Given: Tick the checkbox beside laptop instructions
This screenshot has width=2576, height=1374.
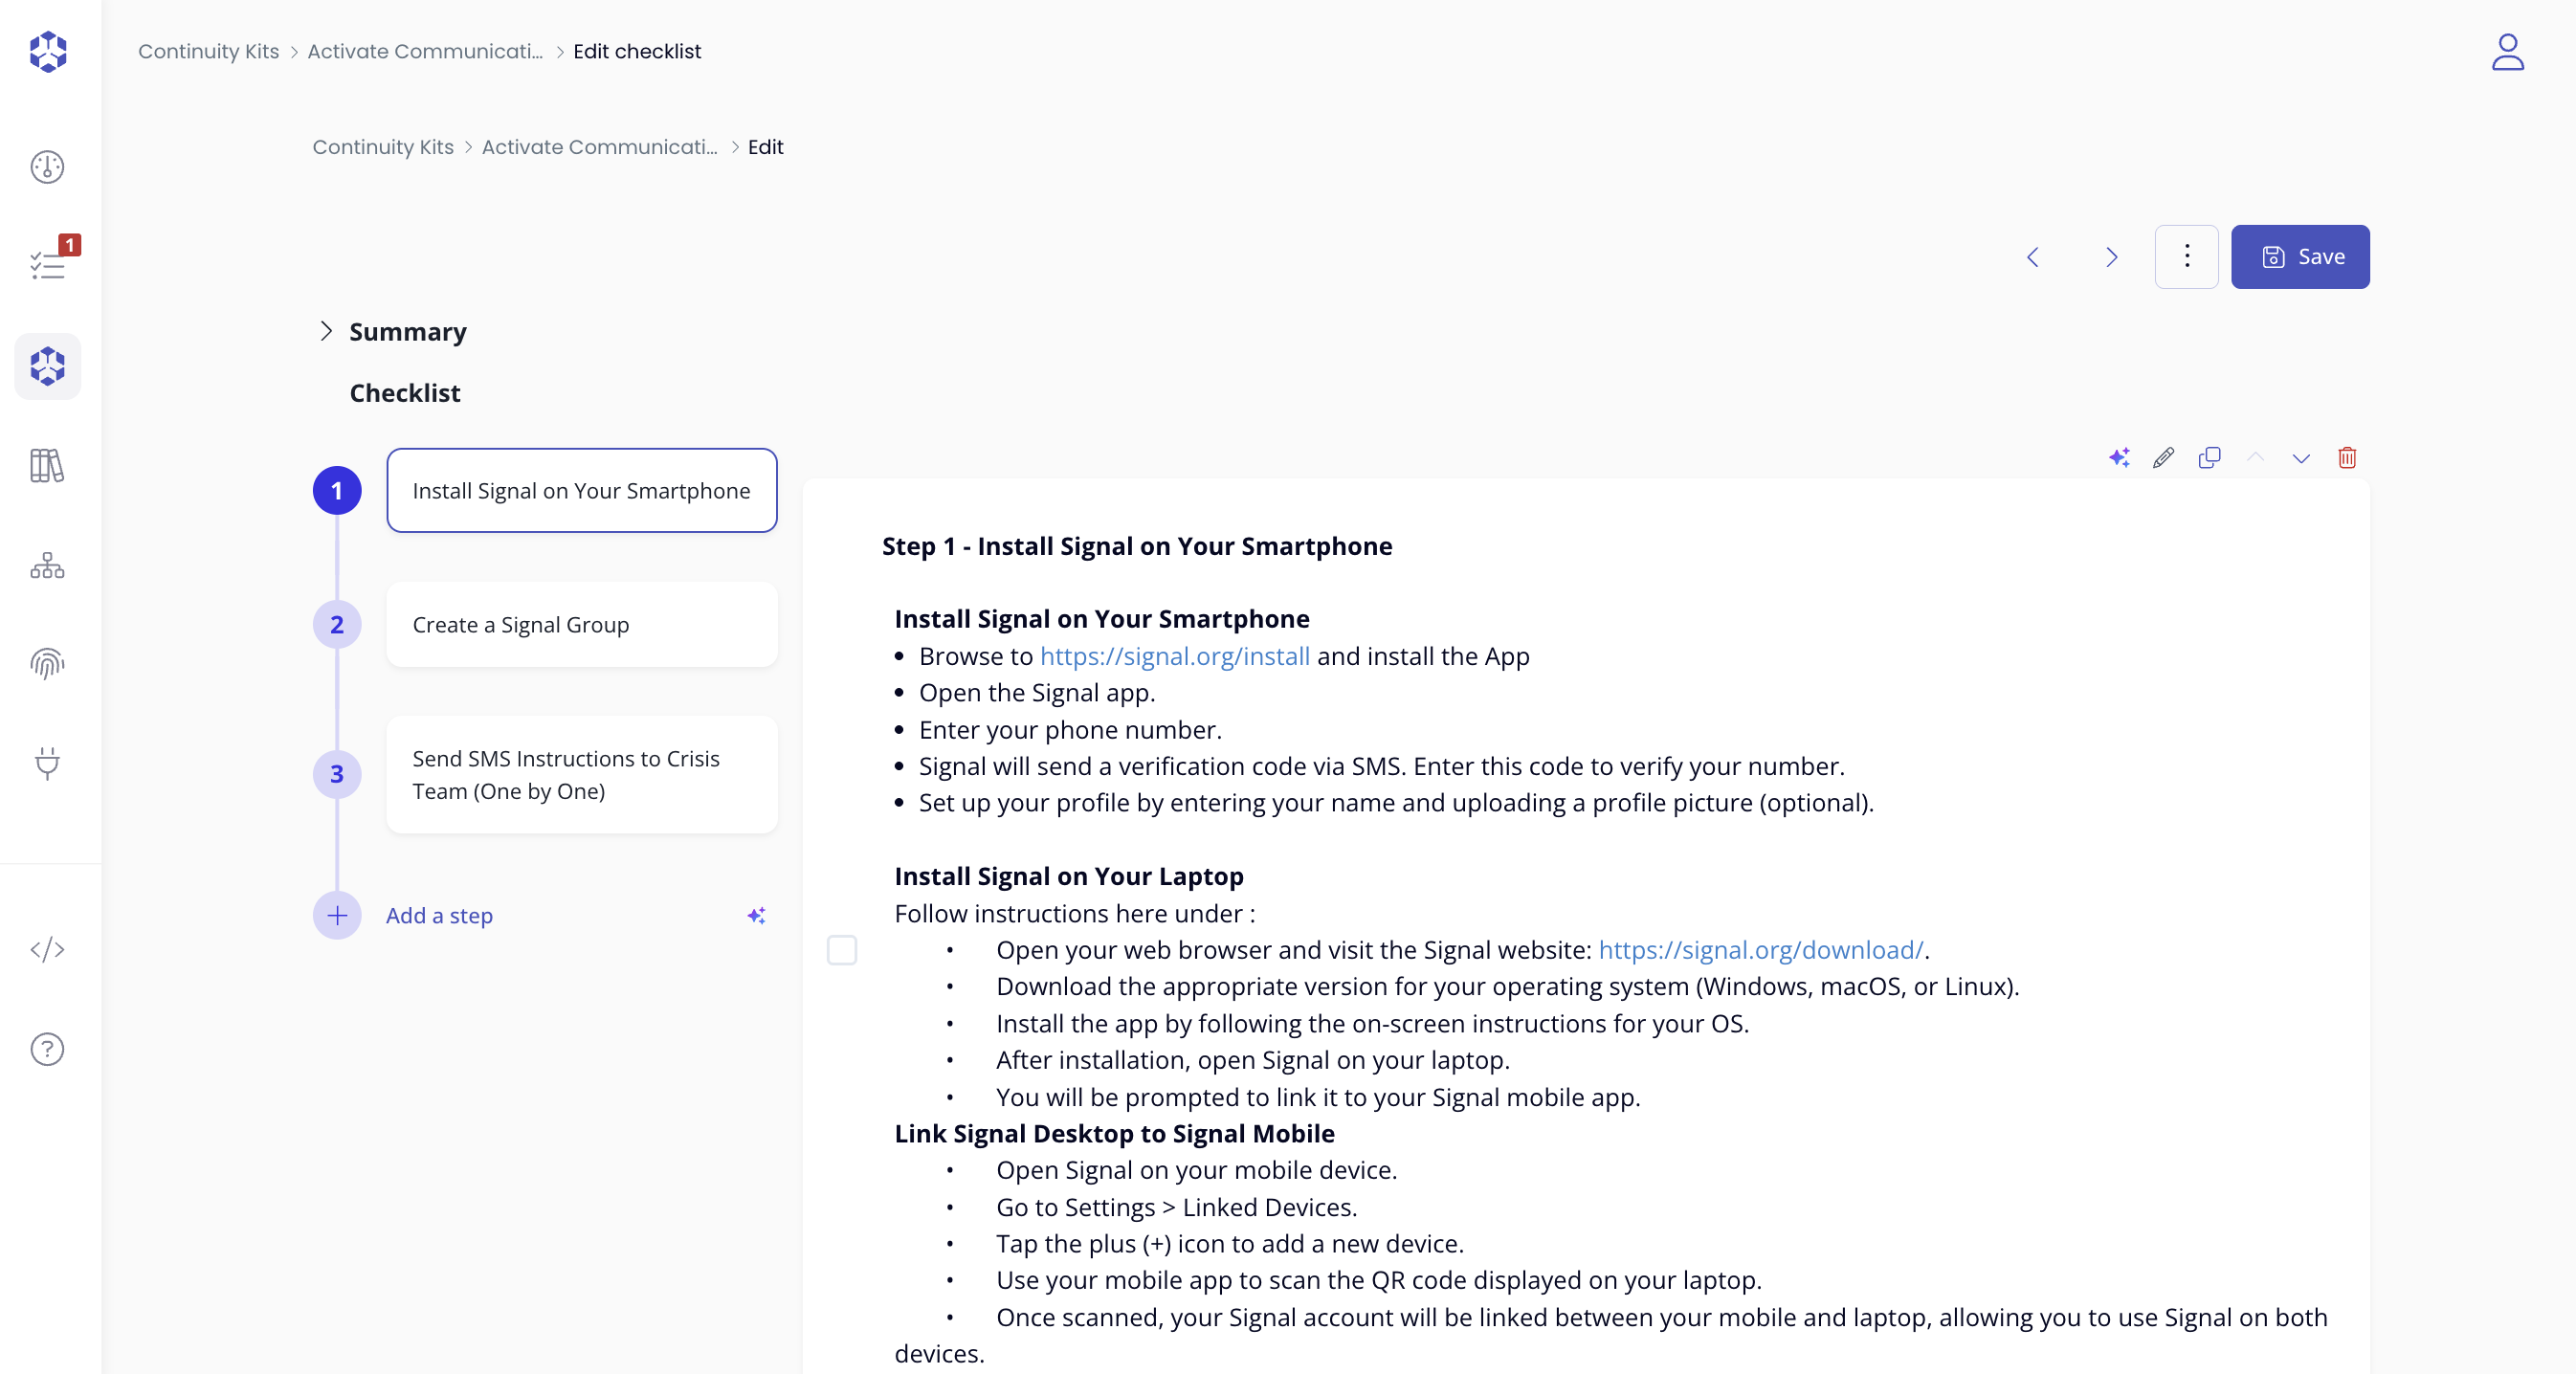Looking at the screenshot, I should [x=842, y=950].
